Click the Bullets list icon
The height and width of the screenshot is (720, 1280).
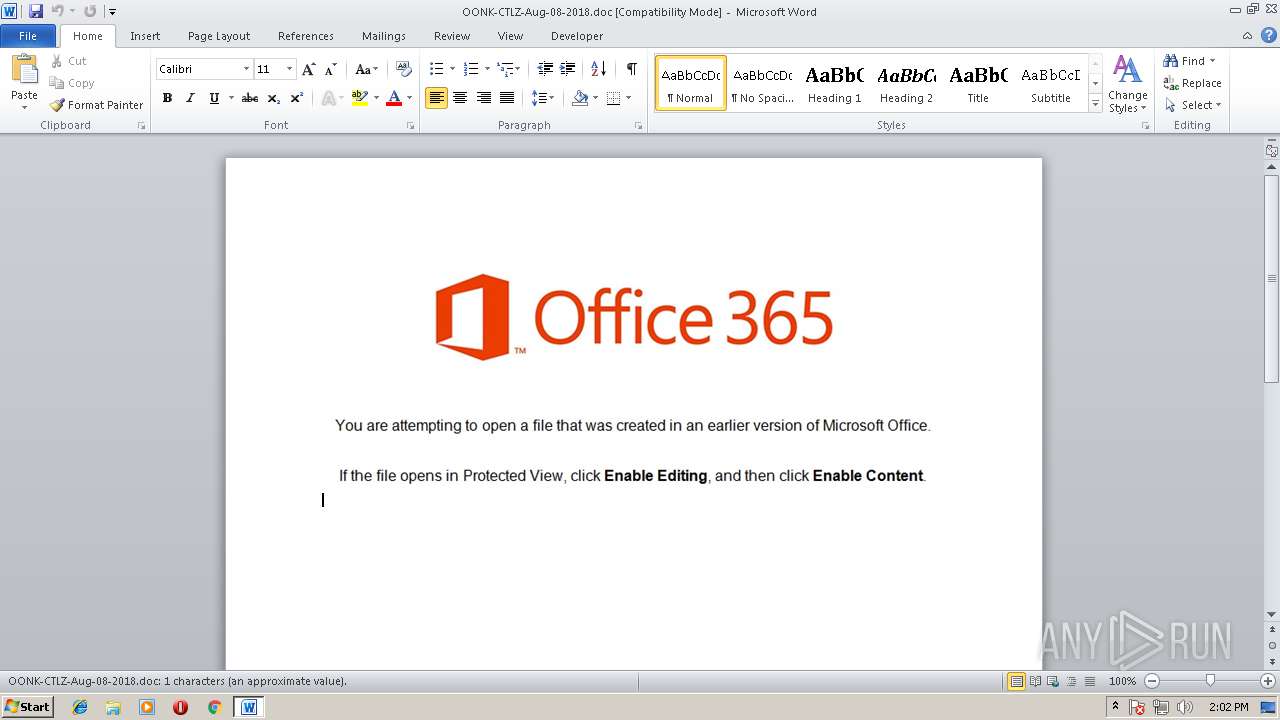coord(436,69)
